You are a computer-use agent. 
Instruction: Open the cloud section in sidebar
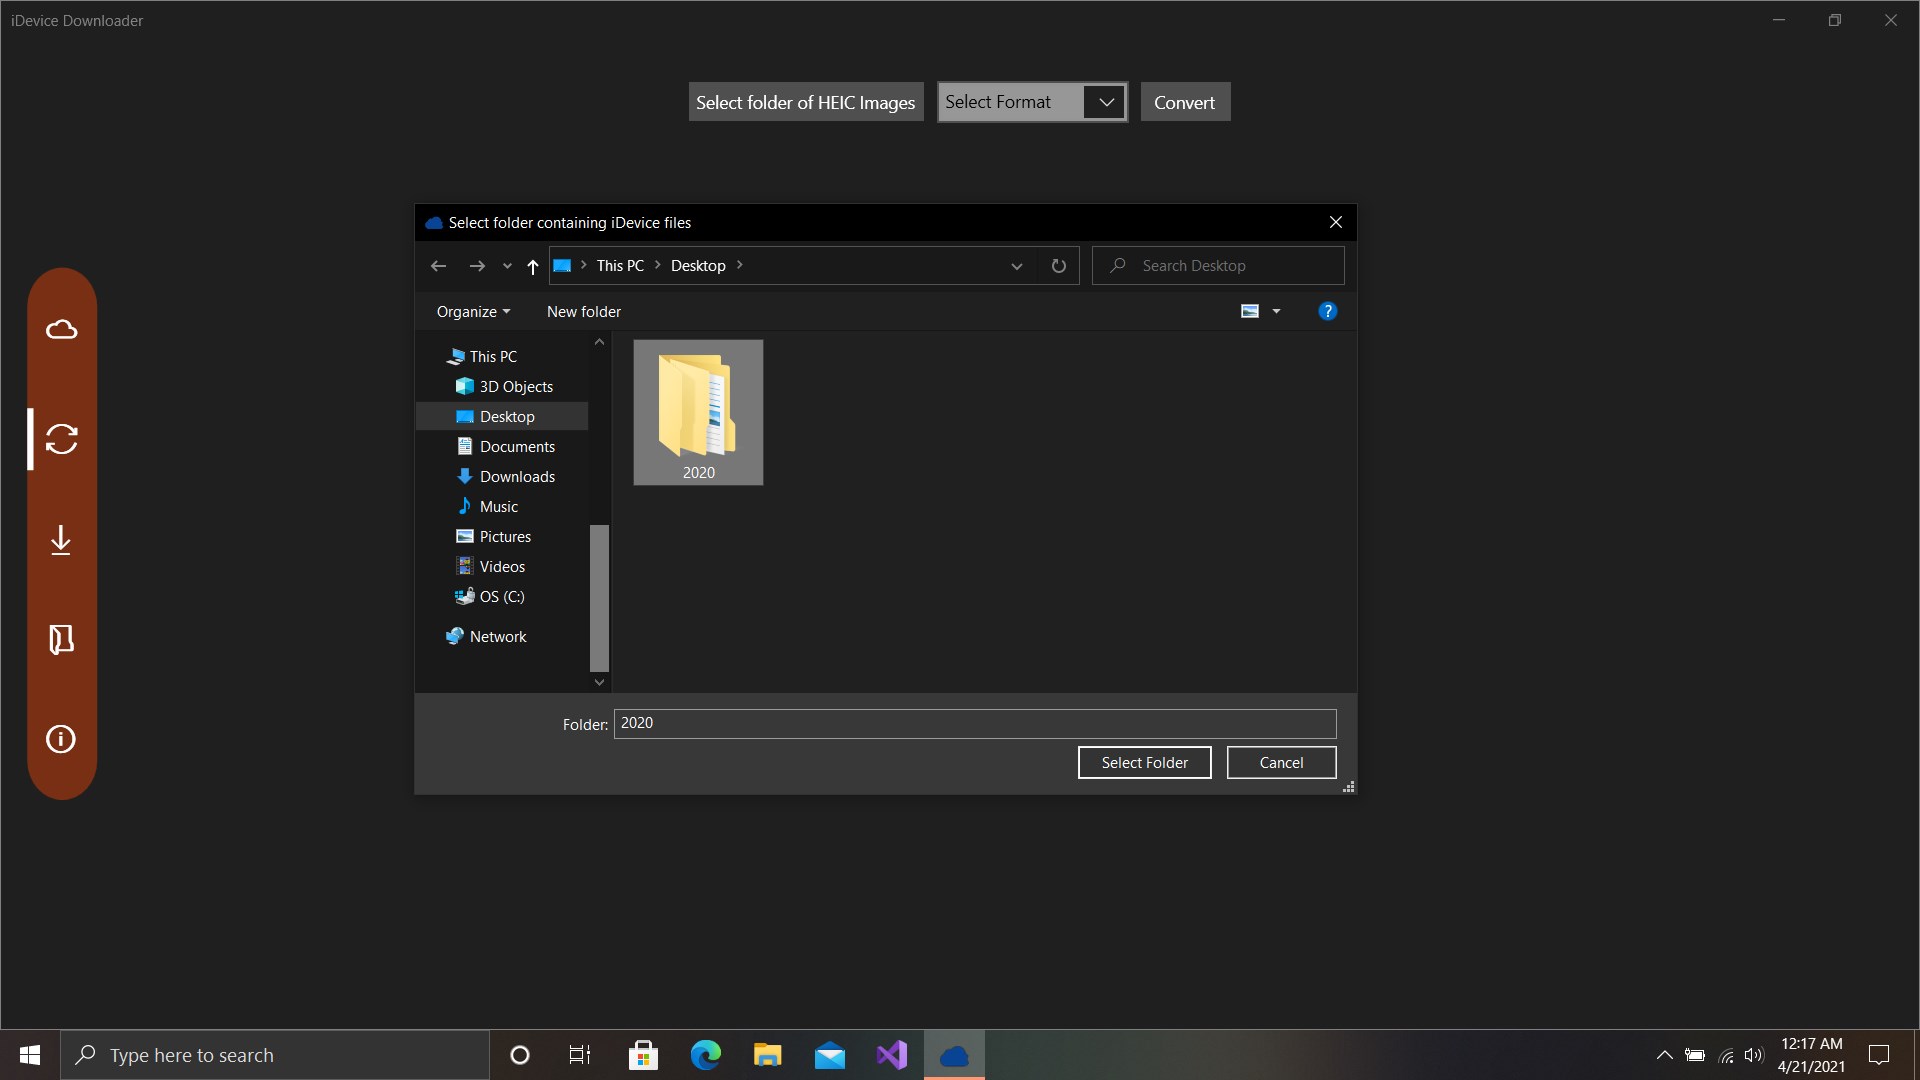pos(61,329)
